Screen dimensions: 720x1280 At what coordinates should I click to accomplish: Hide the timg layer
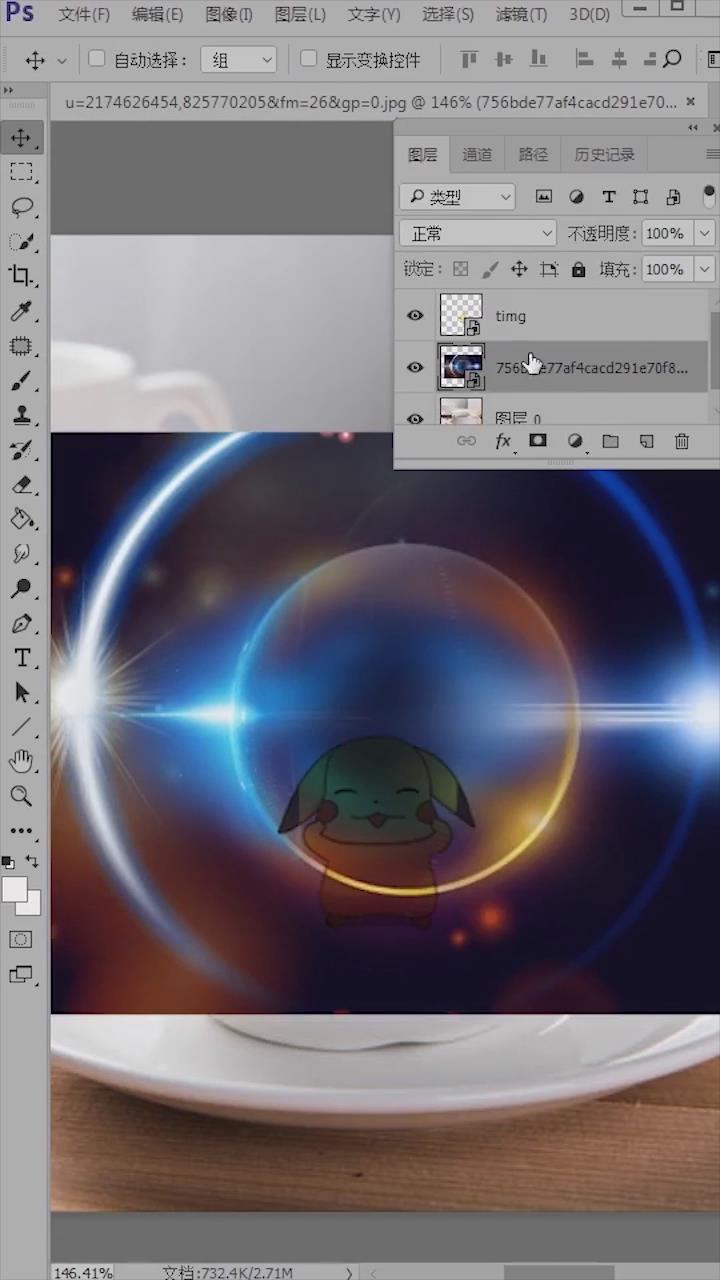tap(414, 316)
